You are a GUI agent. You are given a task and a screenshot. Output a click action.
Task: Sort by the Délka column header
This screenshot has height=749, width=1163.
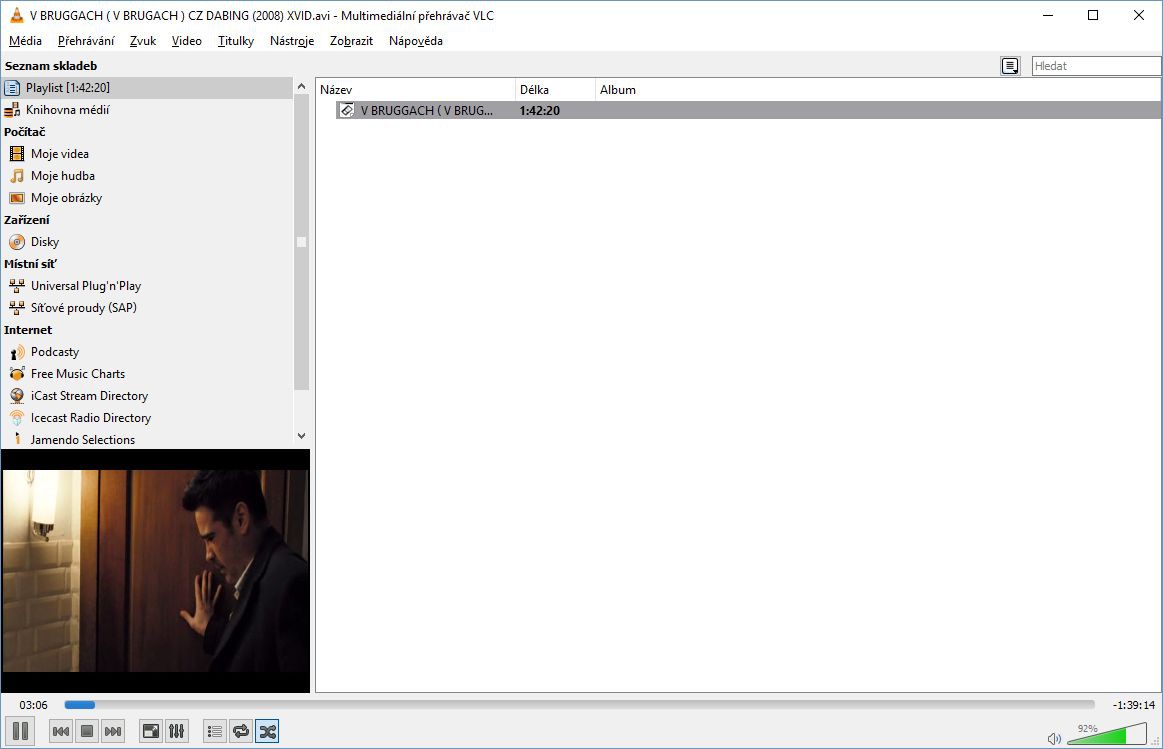point(555,90)
